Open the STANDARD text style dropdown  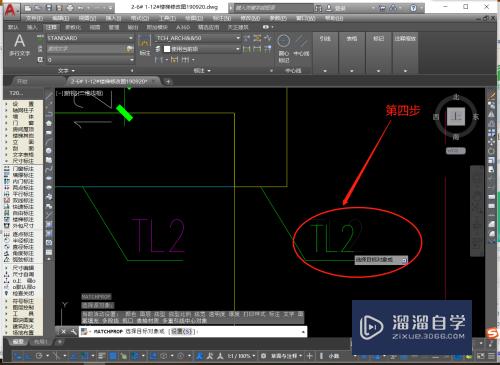click(90, 38)
